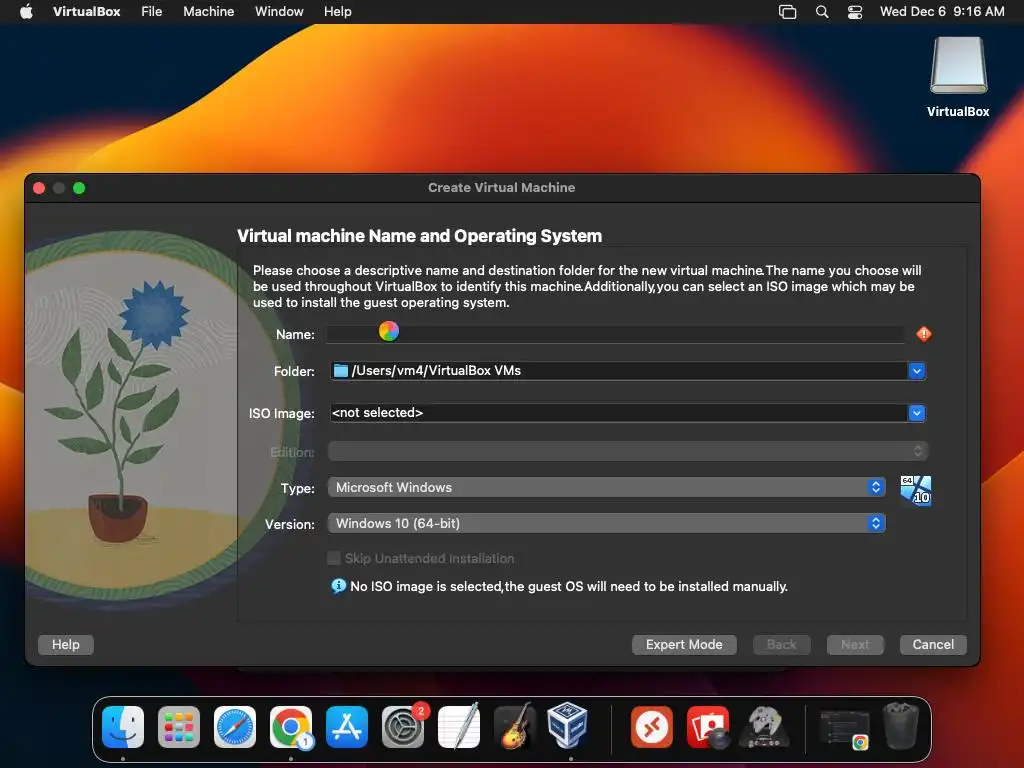Cancel the Create Virtual Machine dialog
Image resolution: width=1024 pixels, height=768 pixels.
tap(933, 645)
